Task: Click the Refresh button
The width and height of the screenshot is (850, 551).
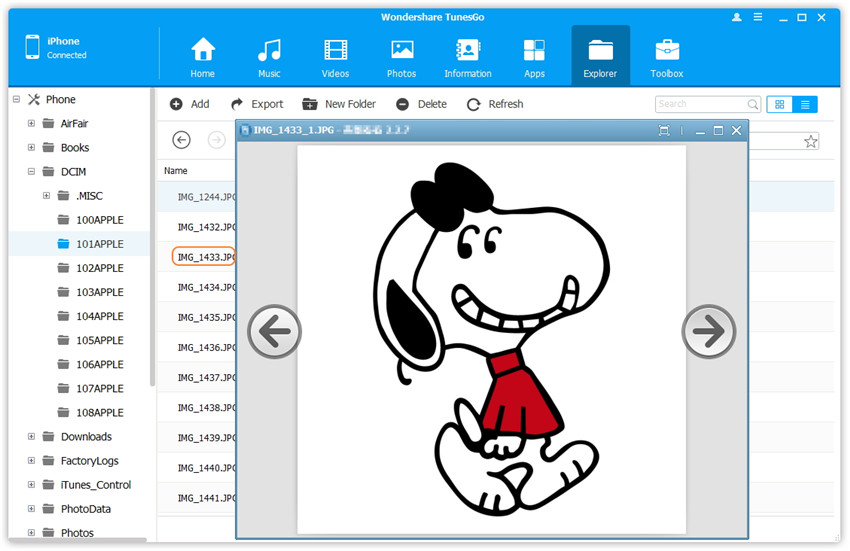Action: [x=495, y=104]
